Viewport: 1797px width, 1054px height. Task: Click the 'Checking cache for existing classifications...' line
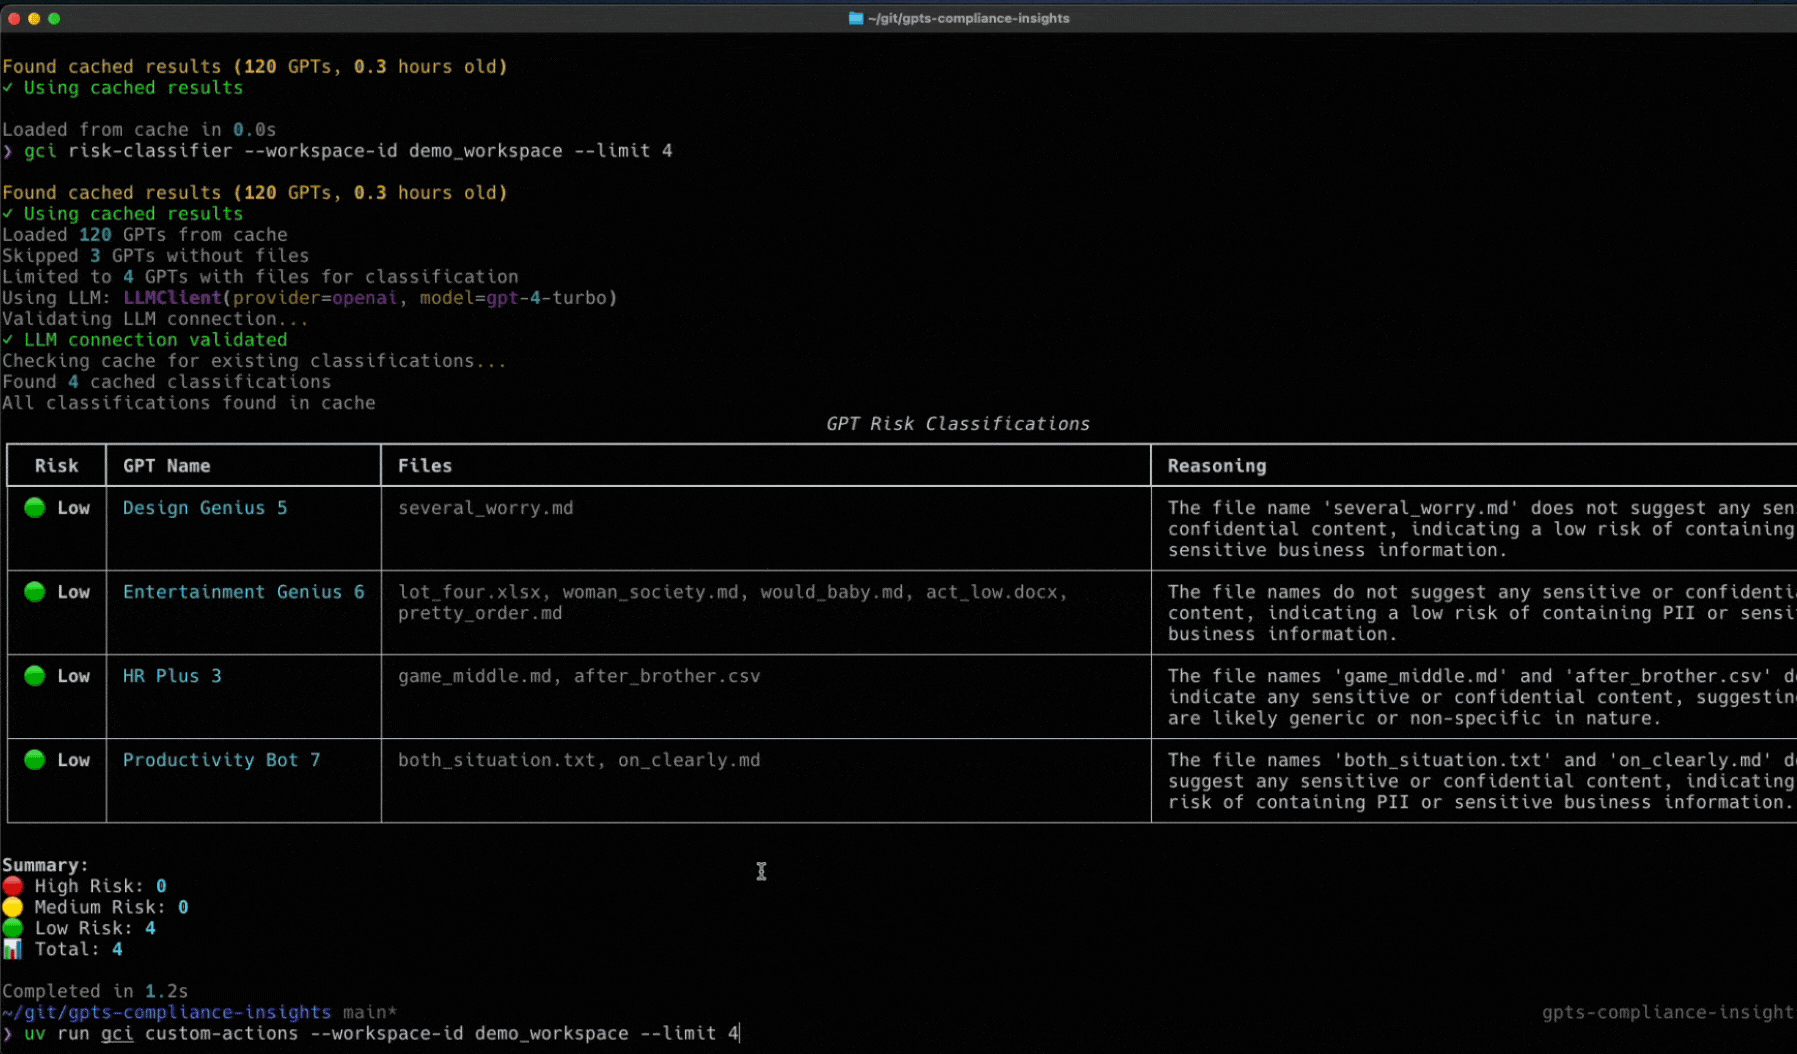tap(254, 361)
